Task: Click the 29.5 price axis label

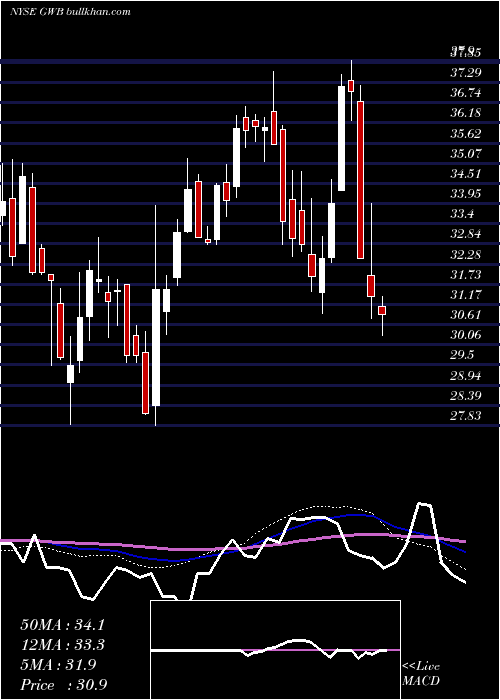Action: pos(462,355)
